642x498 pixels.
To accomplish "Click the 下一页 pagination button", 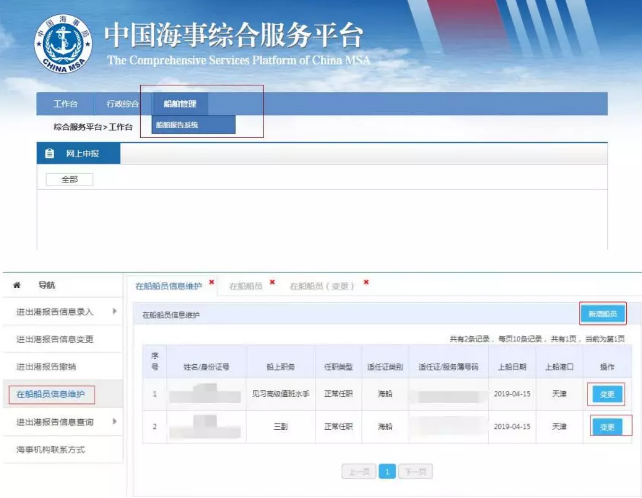I will [x=416, y=472].
